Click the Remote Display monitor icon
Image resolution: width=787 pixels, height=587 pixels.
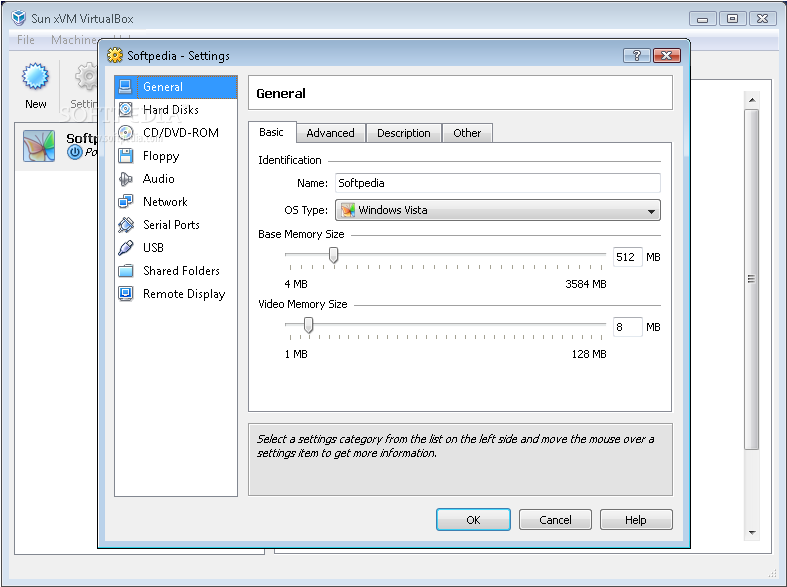(x=125, y=294)
